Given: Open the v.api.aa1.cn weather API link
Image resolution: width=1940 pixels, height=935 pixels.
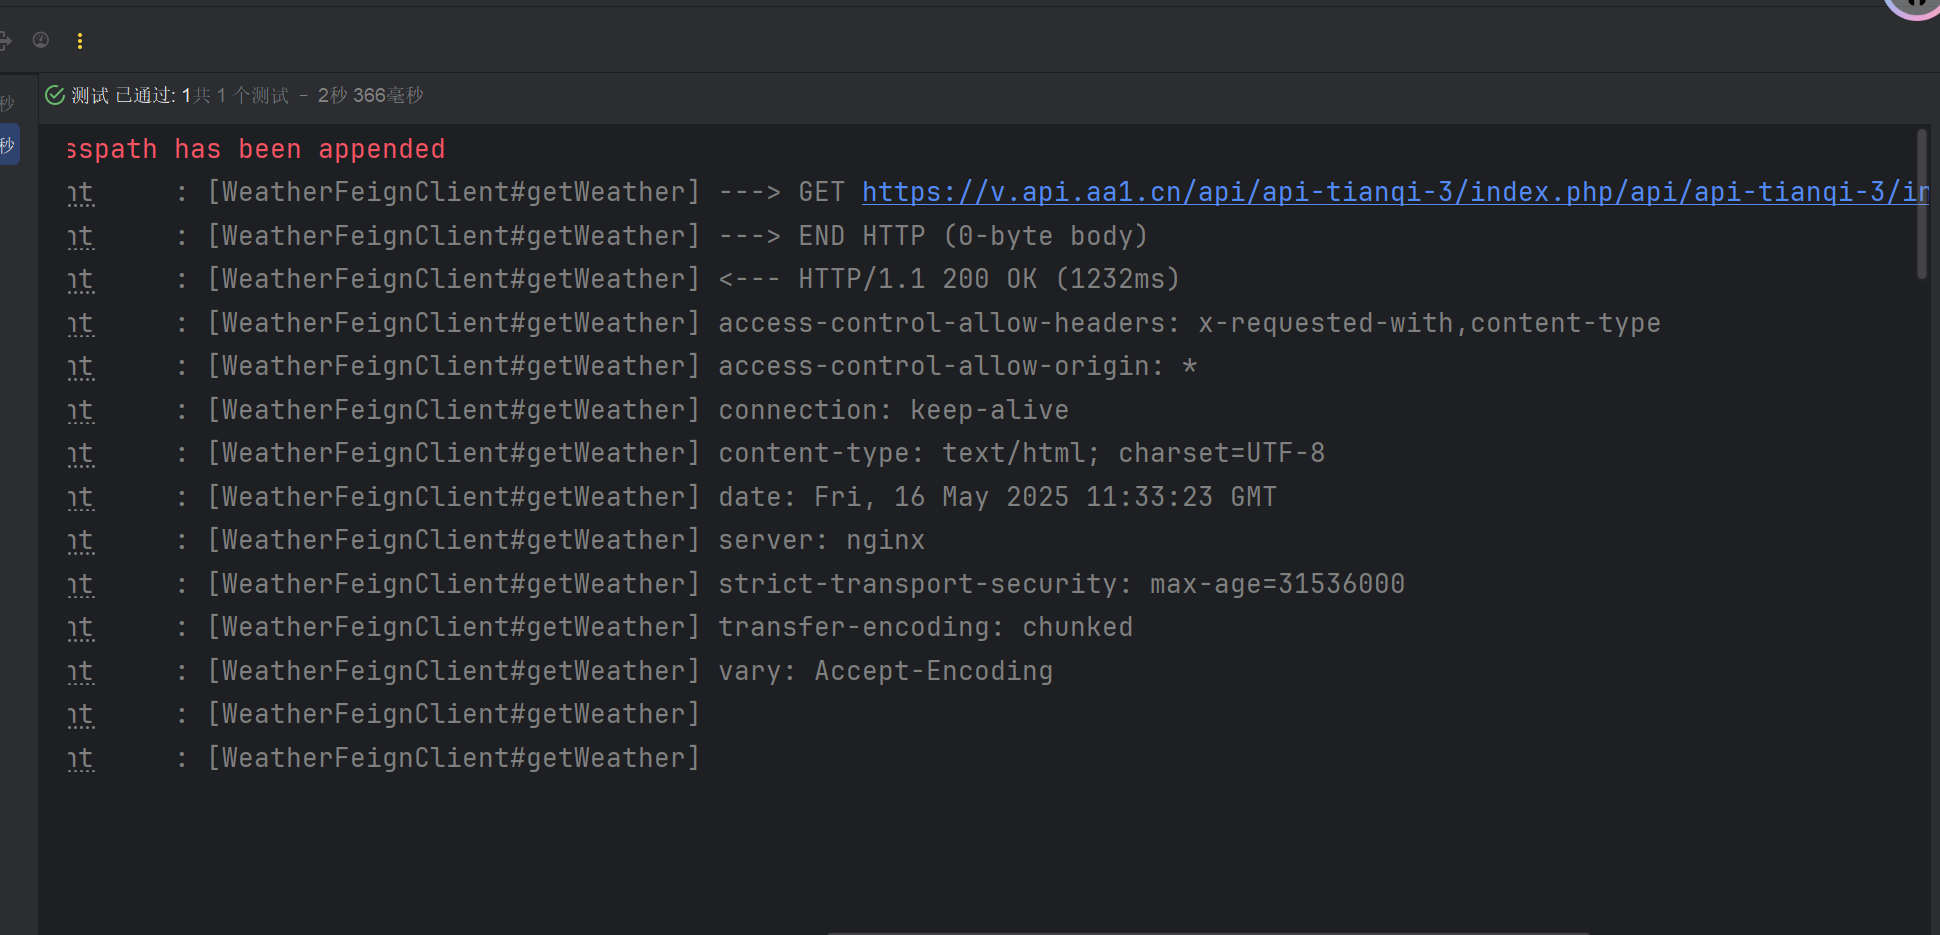Looking at the screenshot, I should click(1394, 192).
